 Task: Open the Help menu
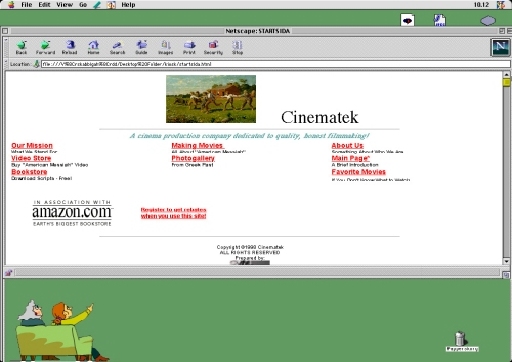pos(128,5)
